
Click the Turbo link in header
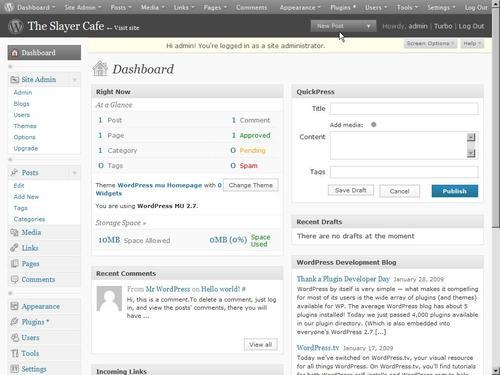click(443, 26)
